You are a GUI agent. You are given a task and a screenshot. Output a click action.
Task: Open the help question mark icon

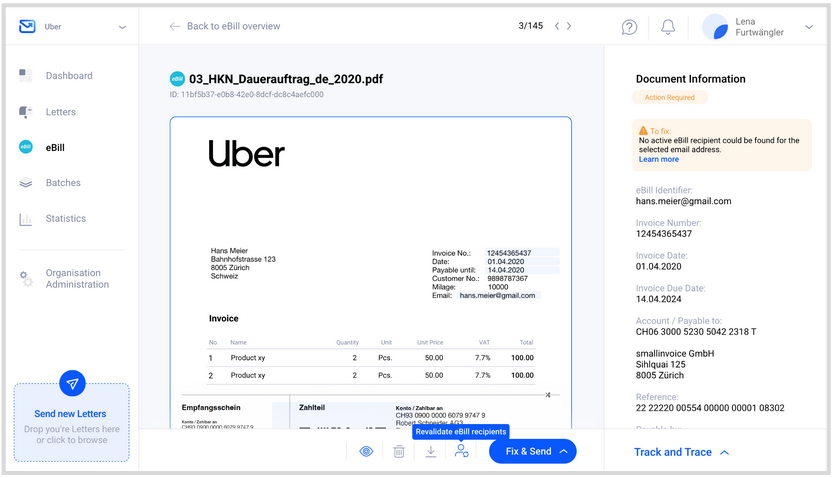[x=629, y=27]
